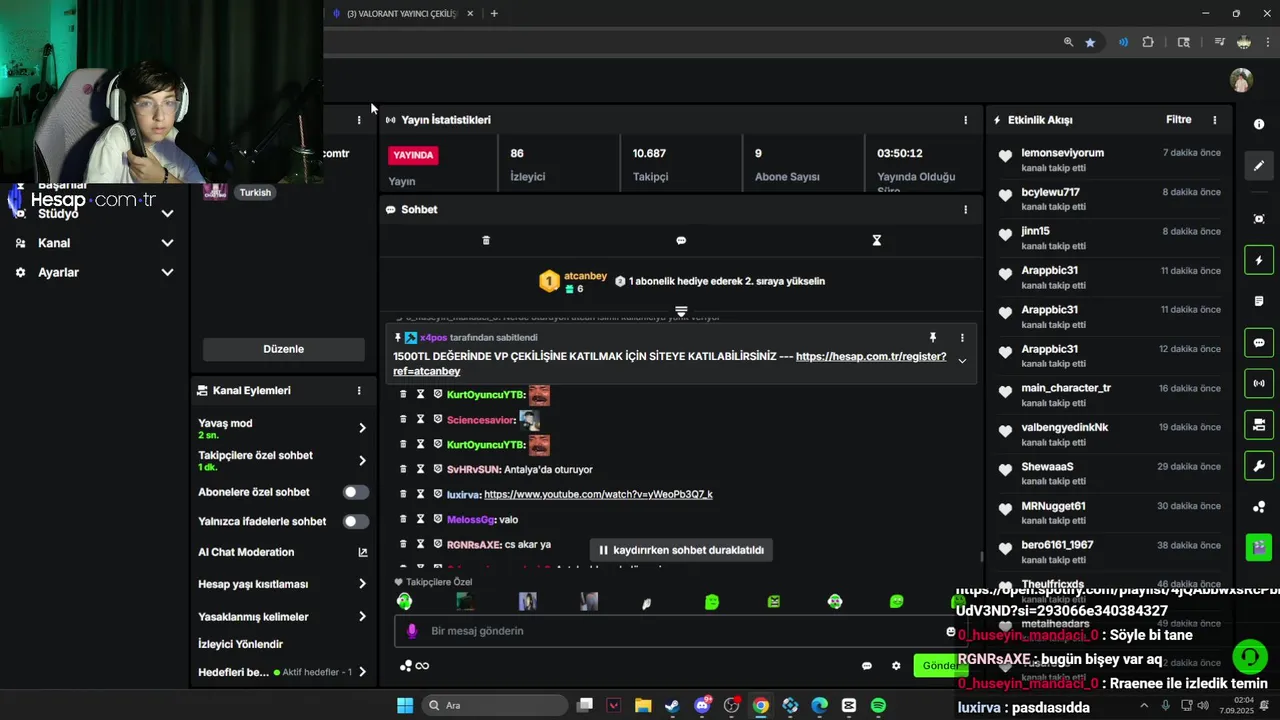
Task: Click the green Gönder send button
Action: point(940,666)
